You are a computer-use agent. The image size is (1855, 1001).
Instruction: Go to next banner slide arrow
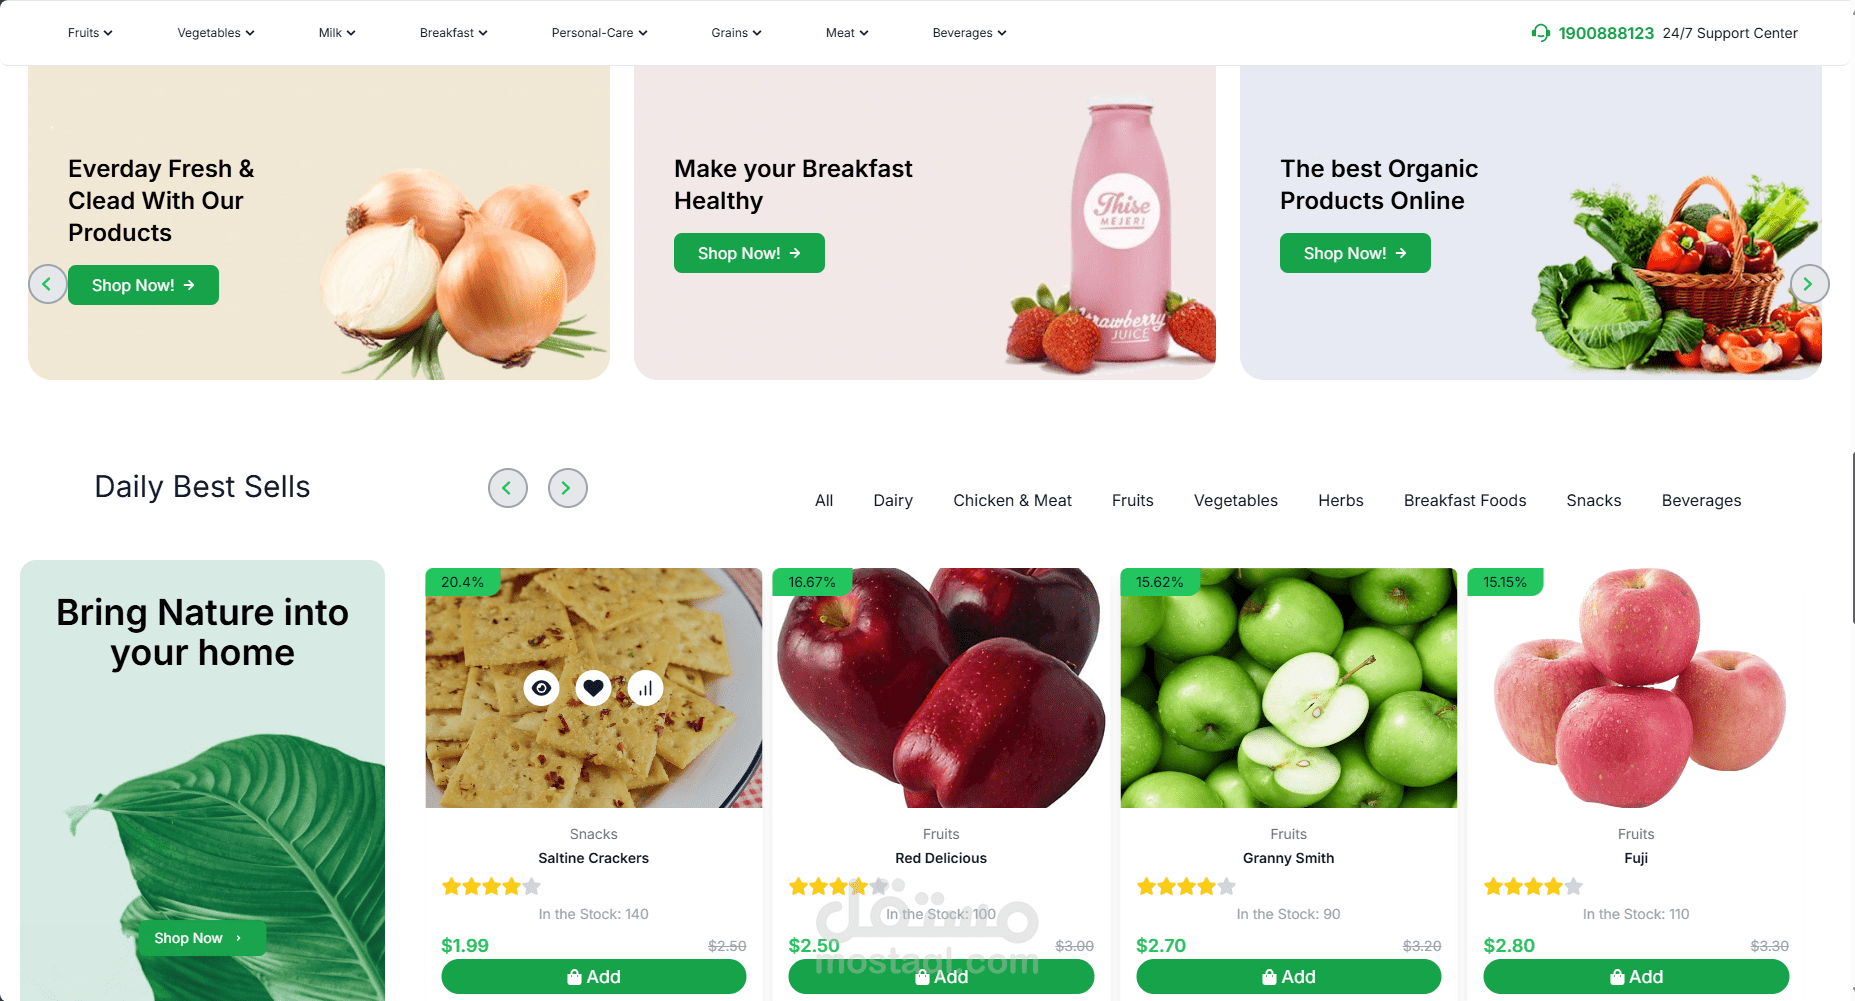tap(1808, 284)
